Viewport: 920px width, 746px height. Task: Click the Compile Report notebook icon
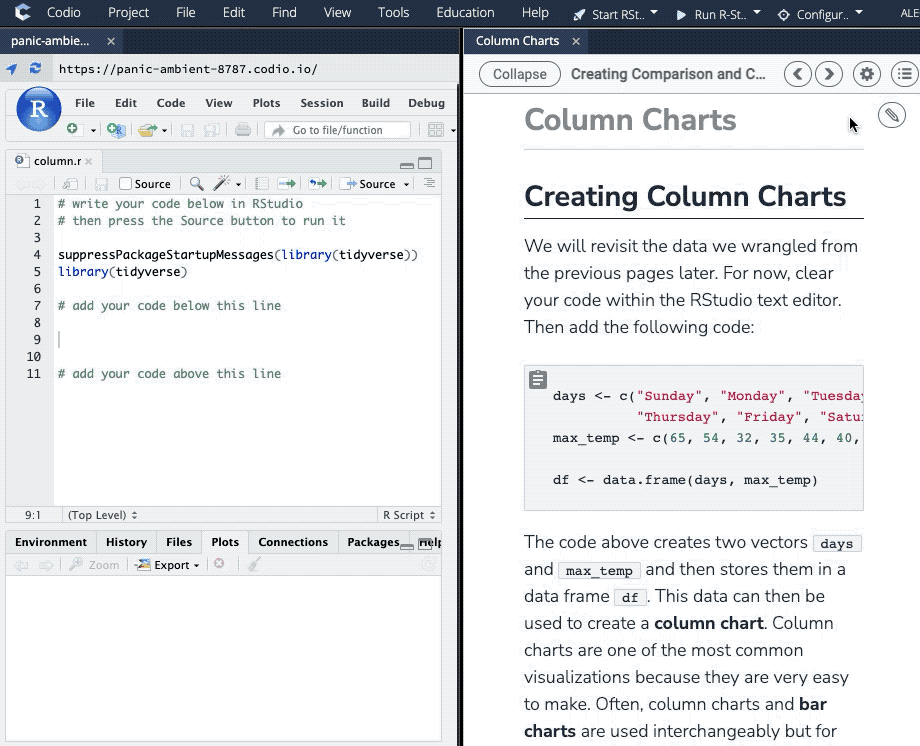pos(262,184)
